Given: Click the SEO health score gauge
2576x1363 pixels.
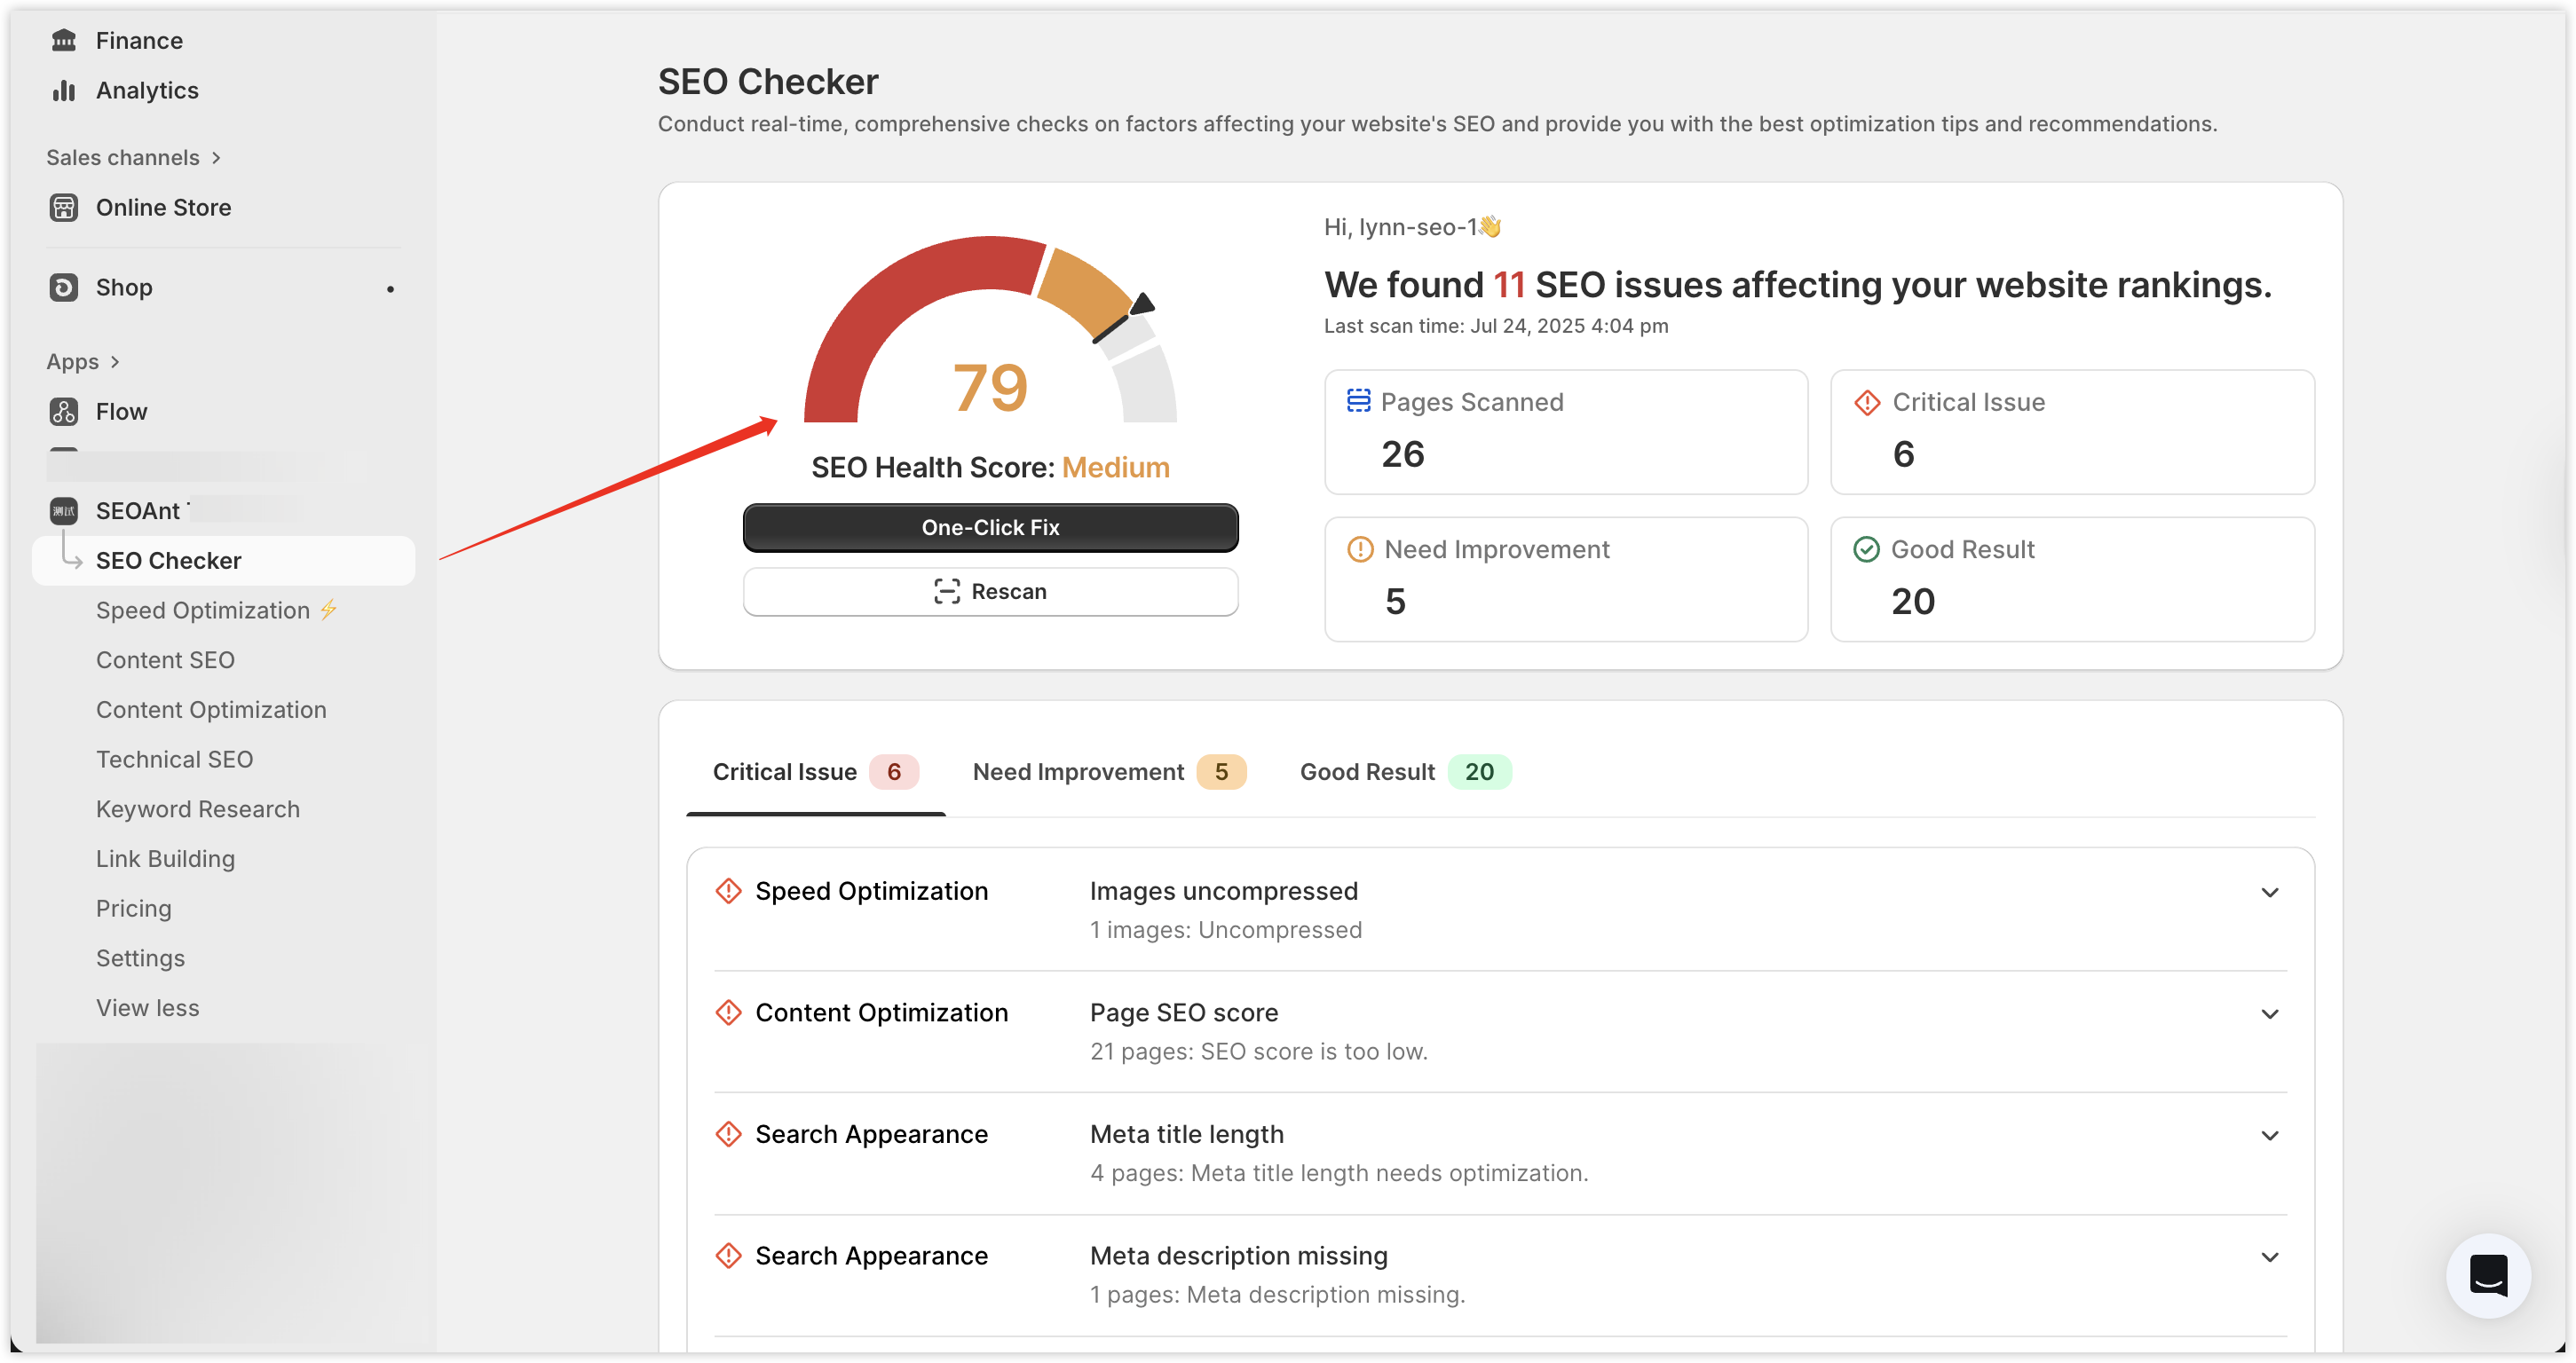Looking at the screenshot, I should pos(990,335).
